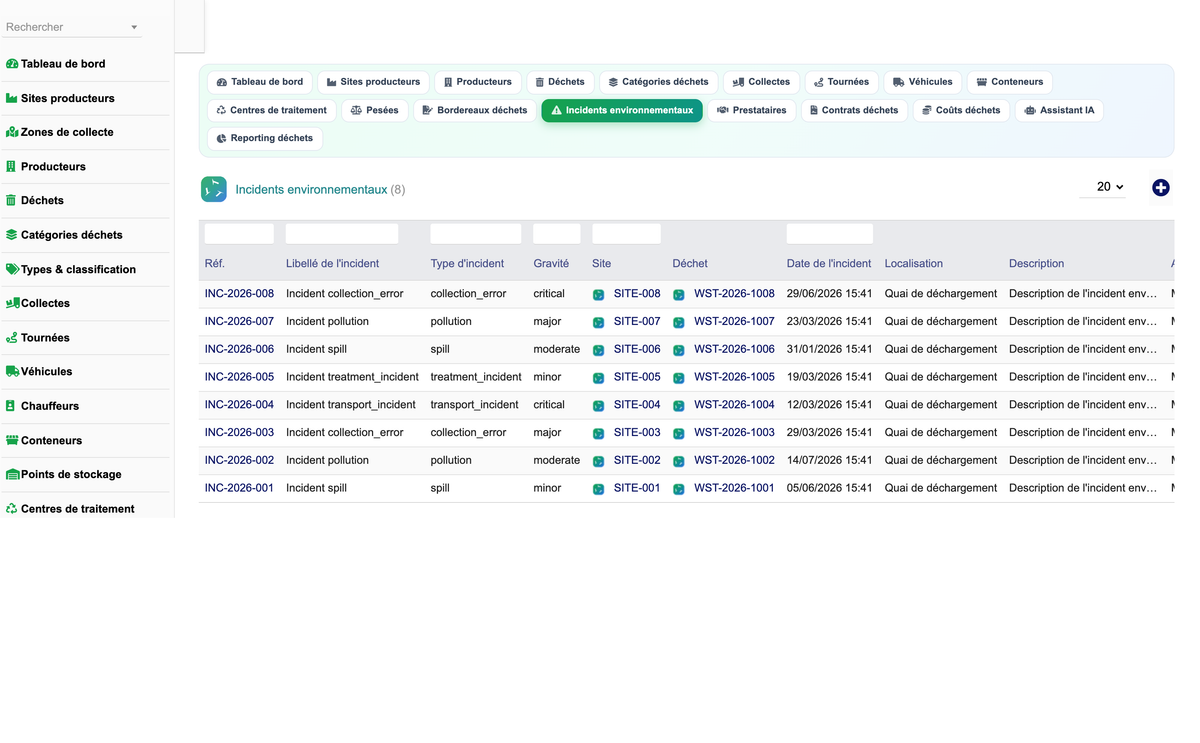Image resolution: width=1200 pixels, height=743 pixels.
Task: Click the site icon beside SITE-005
Action: click(599, 378)
